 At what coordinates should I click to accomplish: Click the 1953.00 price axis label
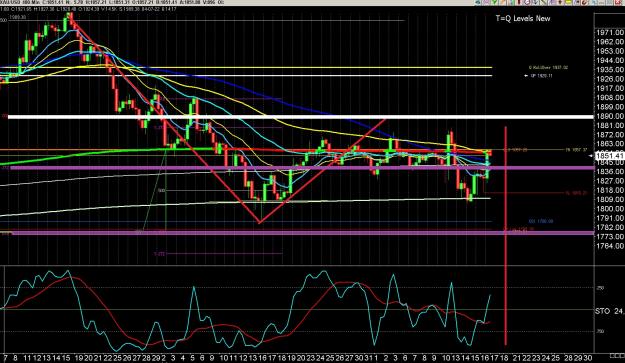click(x=610, y=51)
